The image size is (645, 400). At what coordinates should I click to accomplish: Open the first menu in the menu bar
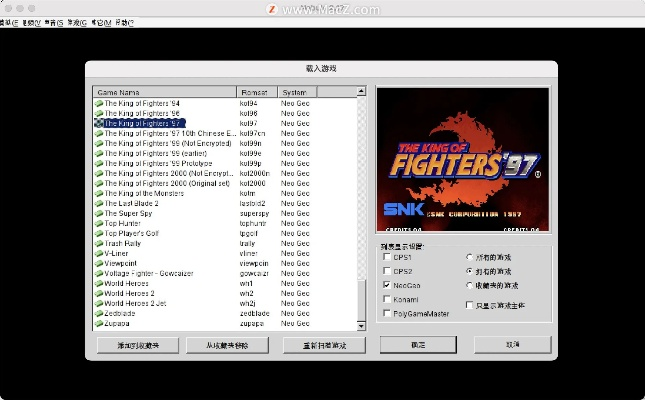[x=8, y=22]
